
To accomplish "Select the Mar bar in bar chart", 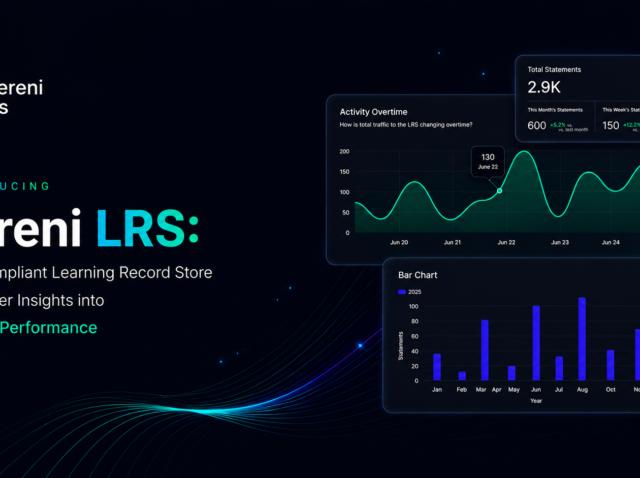I will coord(484,350).
